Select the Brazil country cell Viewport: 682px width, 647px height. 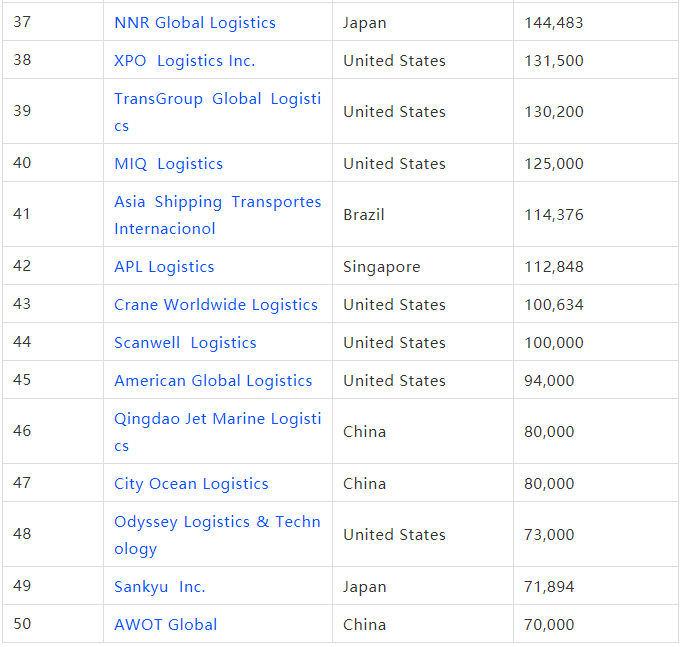click(364, 215)
